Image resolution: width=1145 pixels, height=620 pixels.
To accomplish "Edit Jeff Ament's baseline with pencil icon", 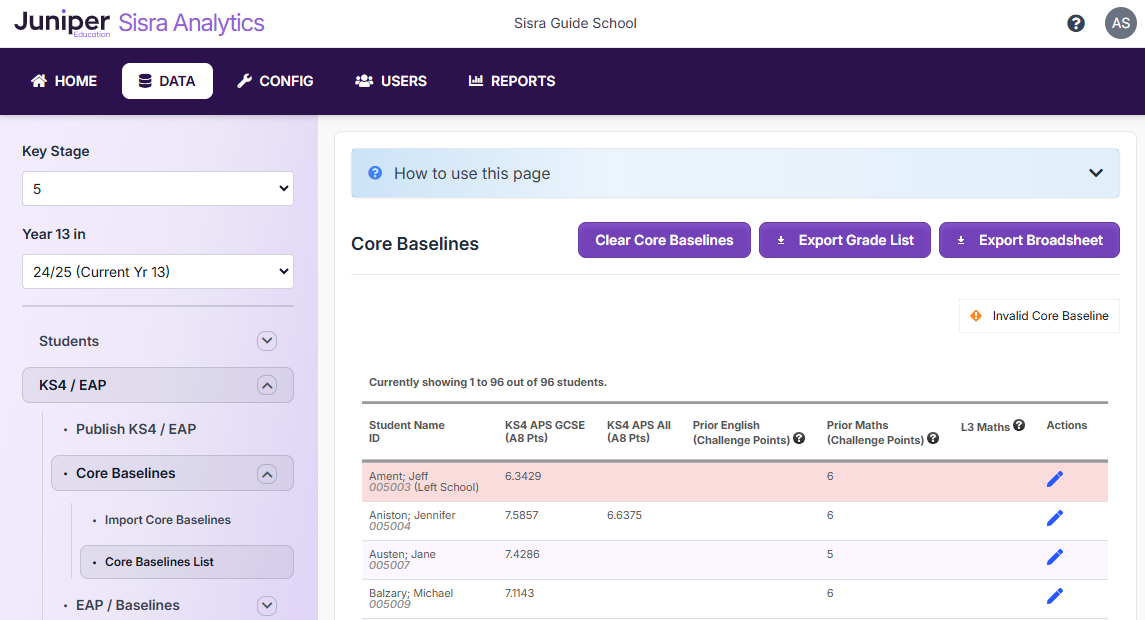I will point(1054,479).
